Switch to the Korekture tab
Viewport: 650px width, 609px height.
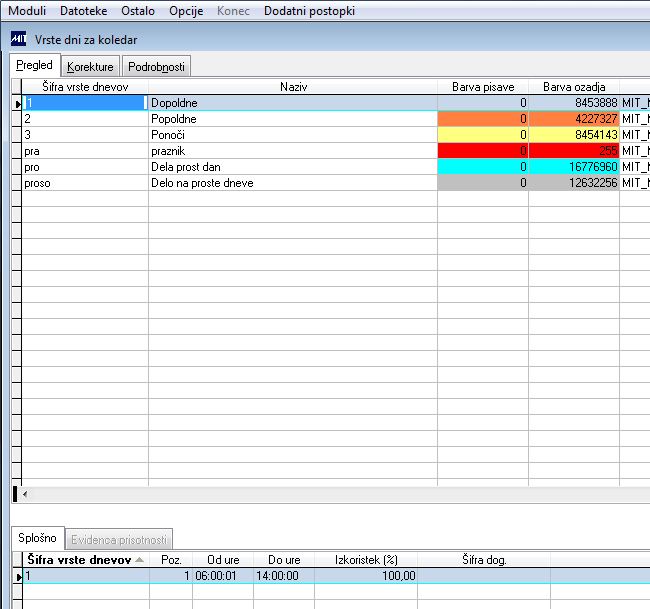(90, 66)
